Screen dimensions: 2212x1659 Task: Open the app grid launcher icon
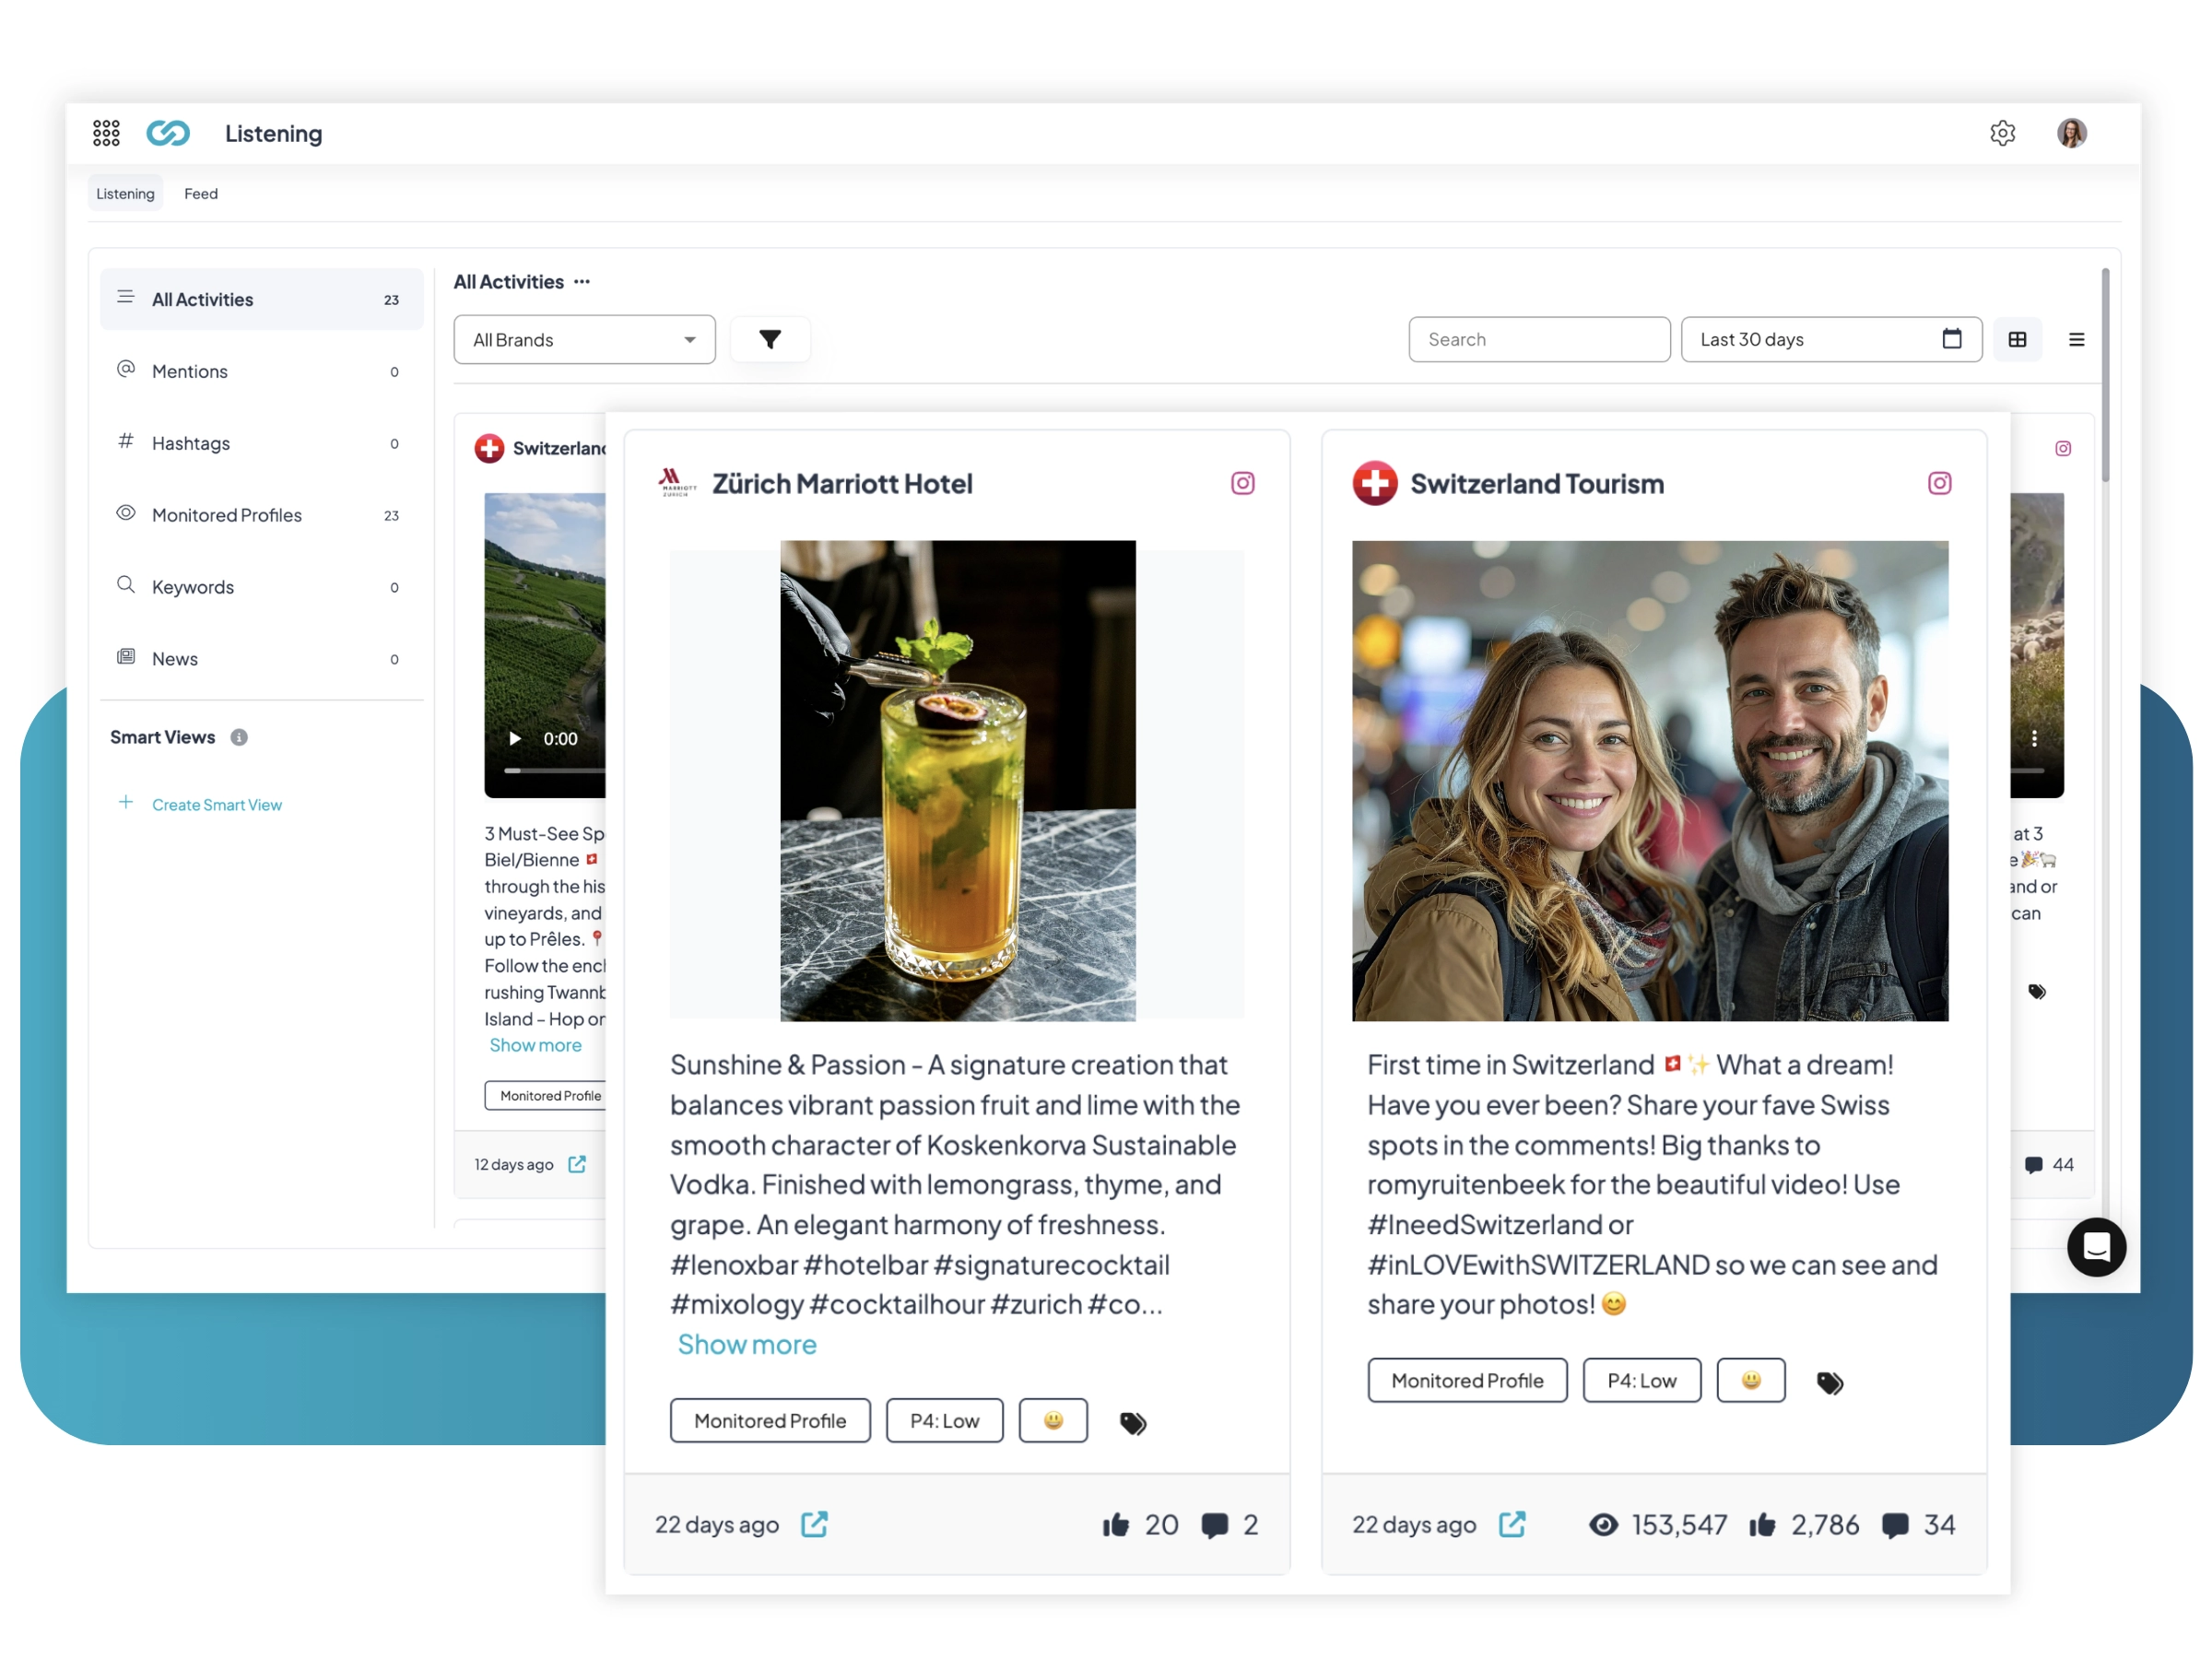pyautogui.click(x=106, y=133)
